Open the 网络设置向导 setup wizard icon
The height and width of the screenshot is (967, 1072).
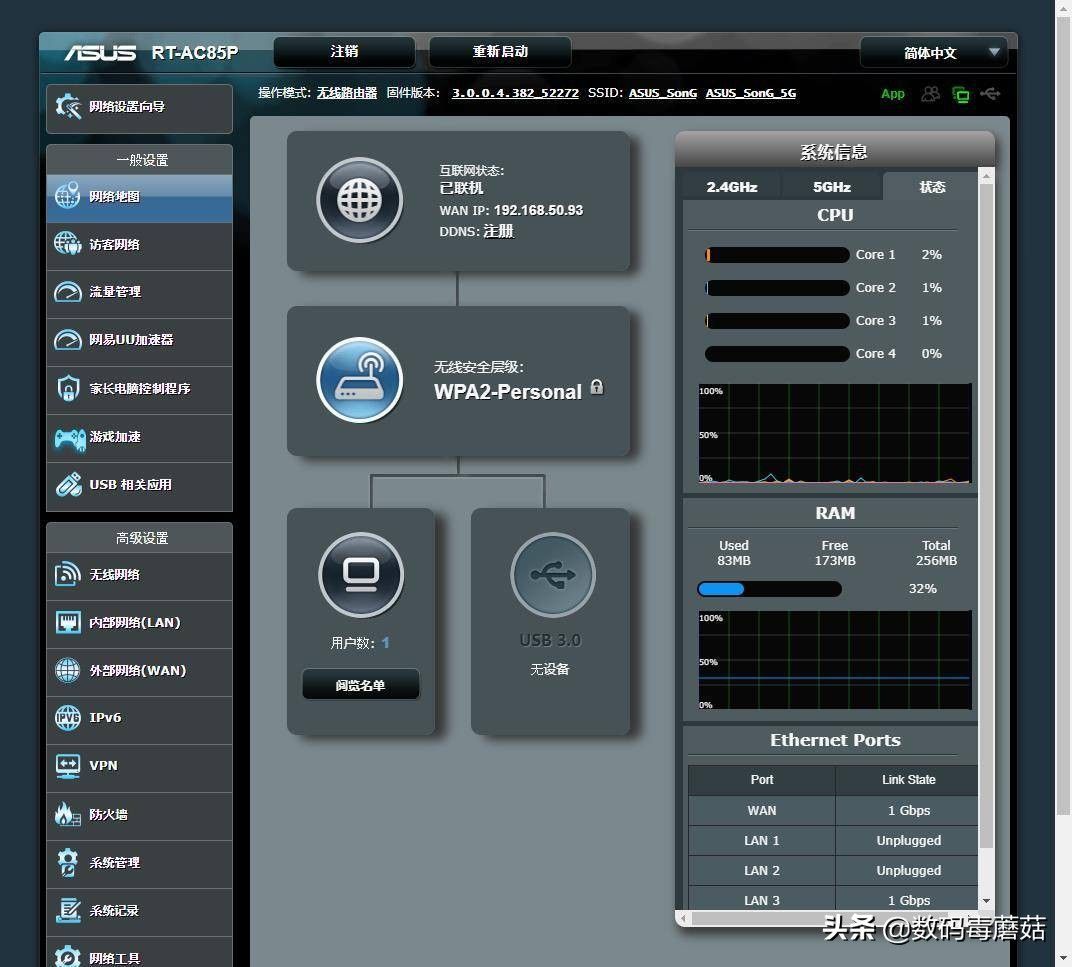(x=68, y=106)
